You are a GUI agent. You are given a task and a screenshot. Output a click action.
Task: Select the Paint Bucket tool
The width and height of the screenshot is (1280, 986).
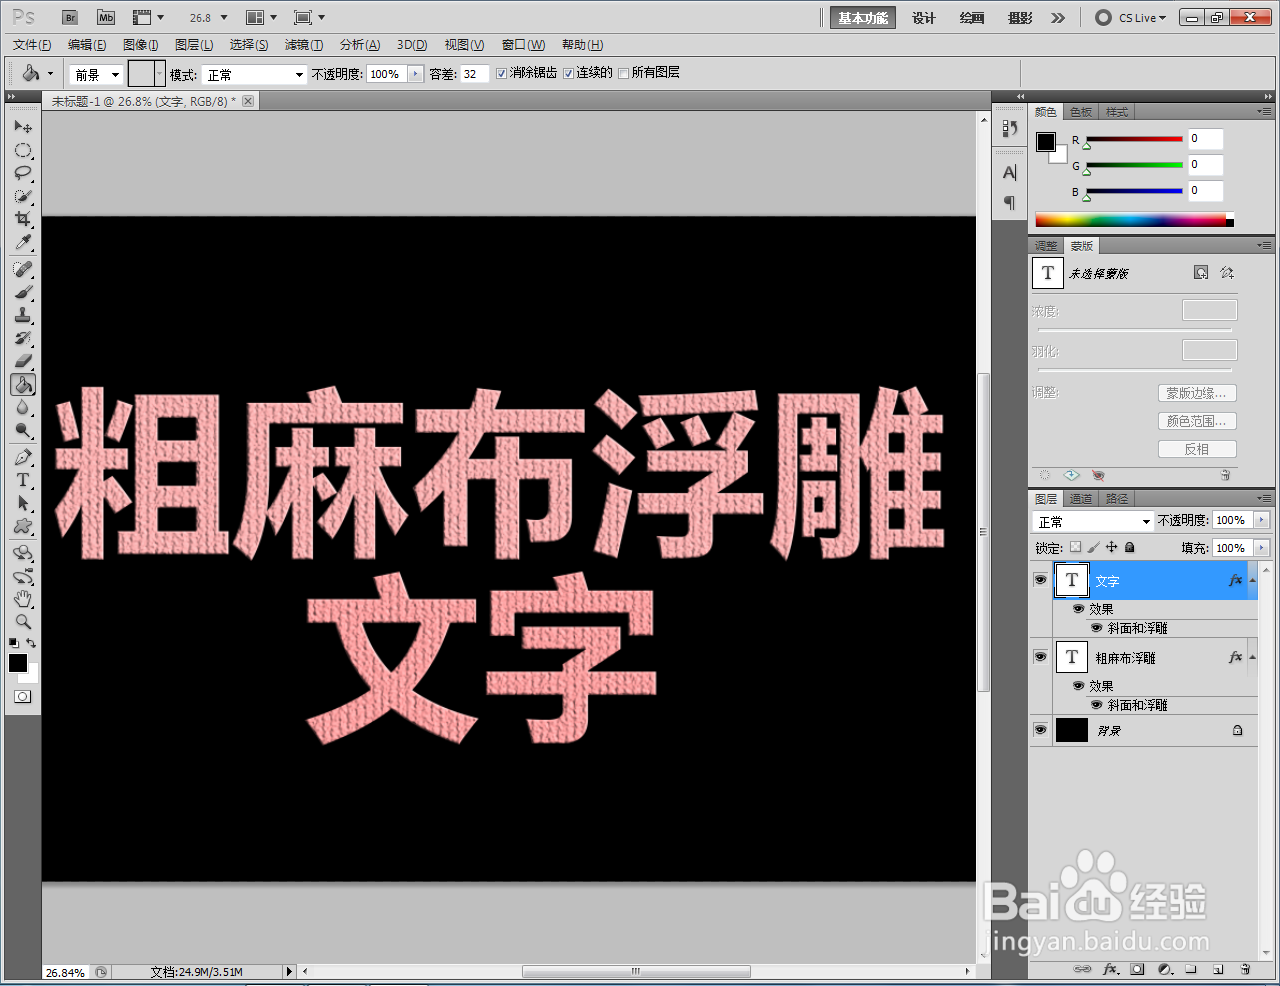[22, 384]
